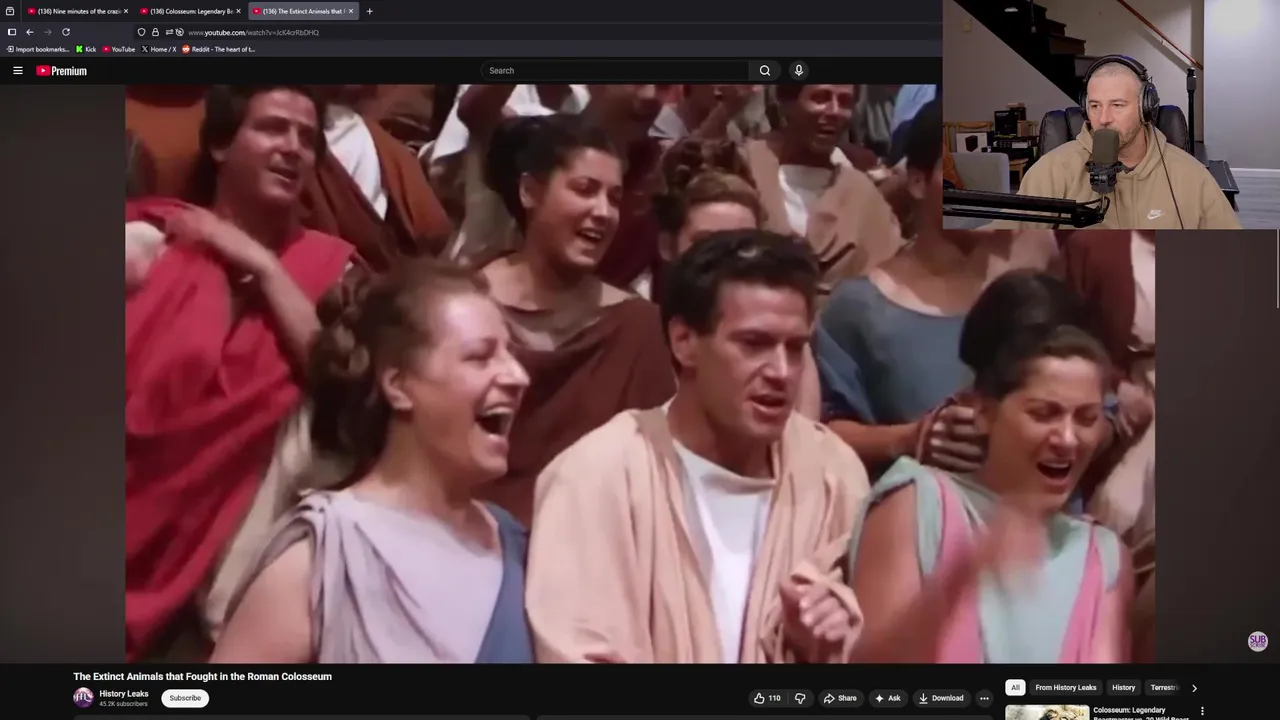Select the Terrestrial filter chip
1280x720 pixels.
coord(1163,687)
